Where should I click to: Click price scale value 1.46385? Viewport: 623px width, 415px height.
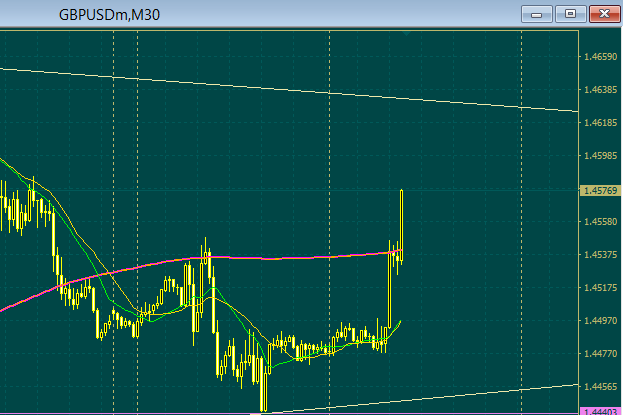[600, 90]
